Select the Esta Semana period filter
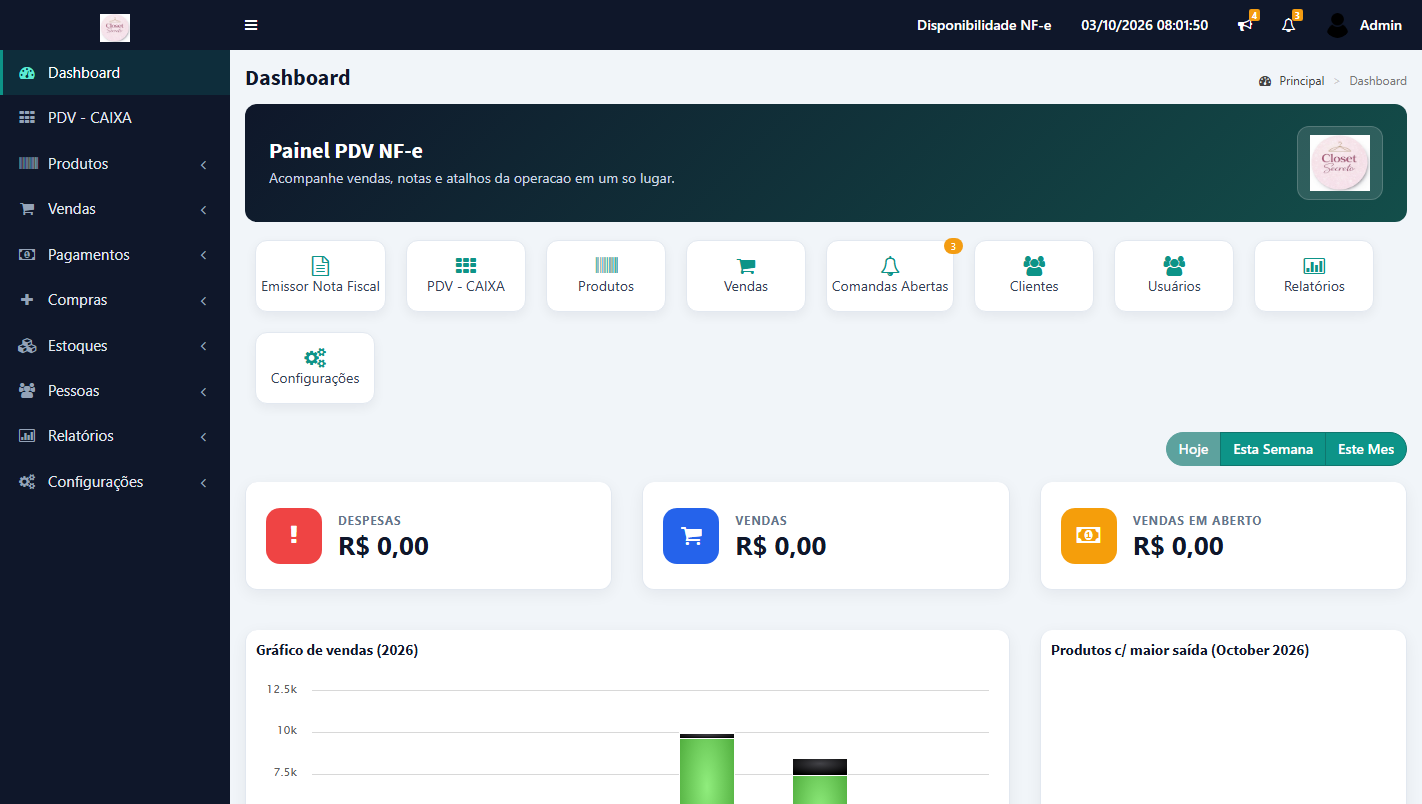This screenshot has height=804, width=1422. (x=1273, y=449)
